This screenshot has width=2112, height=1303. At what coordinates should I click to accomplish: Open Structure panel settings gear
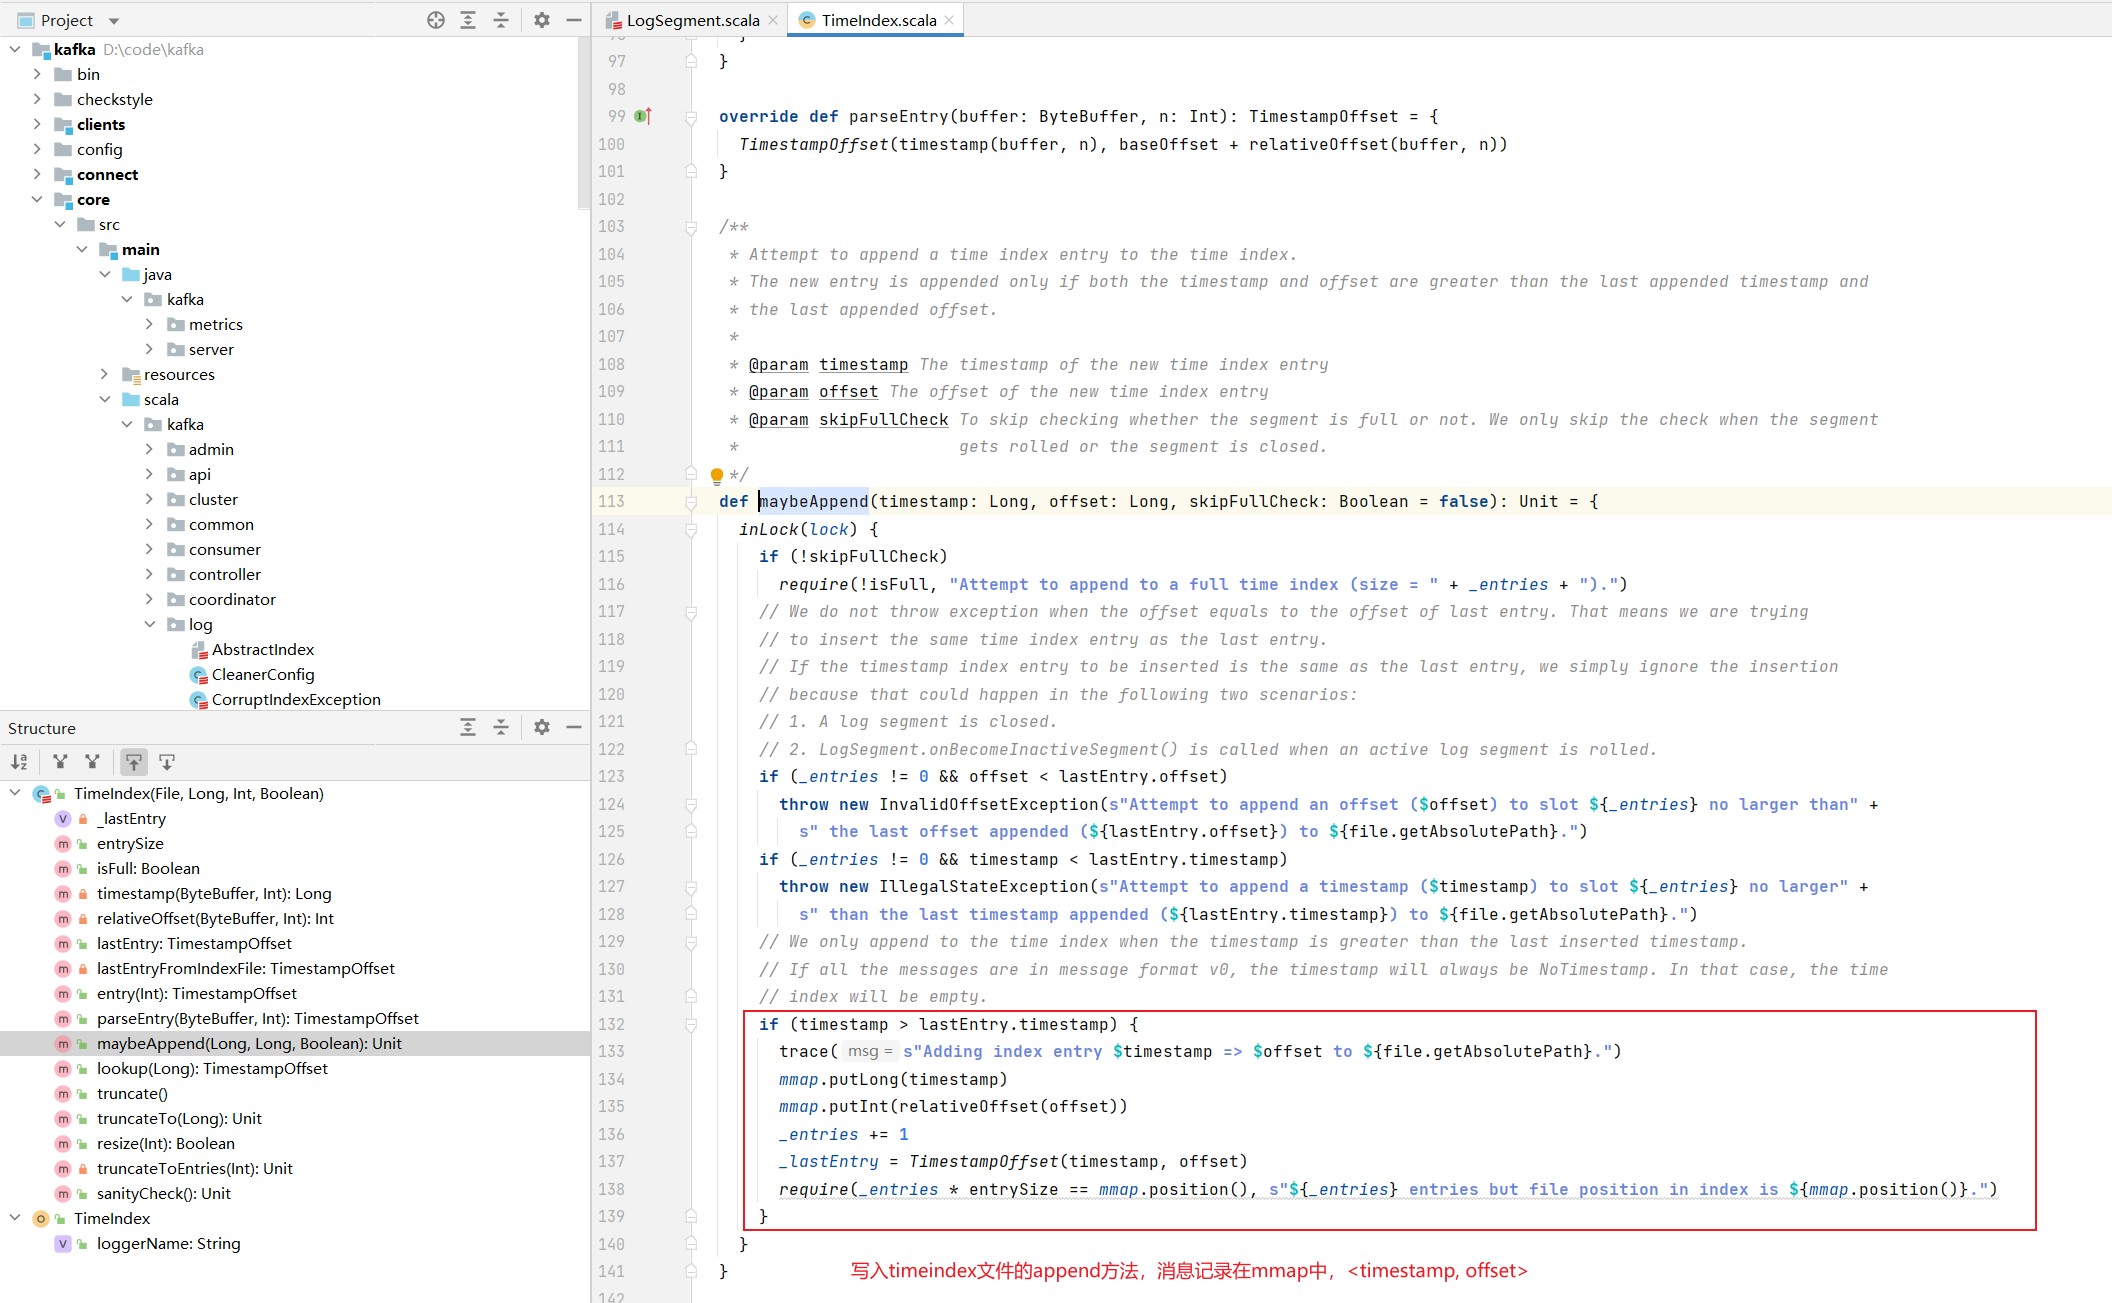tap(541, 727)
